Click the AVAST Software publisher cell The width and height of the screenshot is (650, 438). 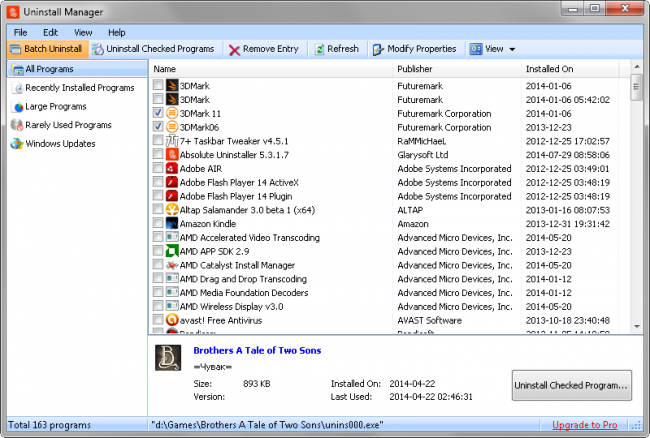point(429,320)
